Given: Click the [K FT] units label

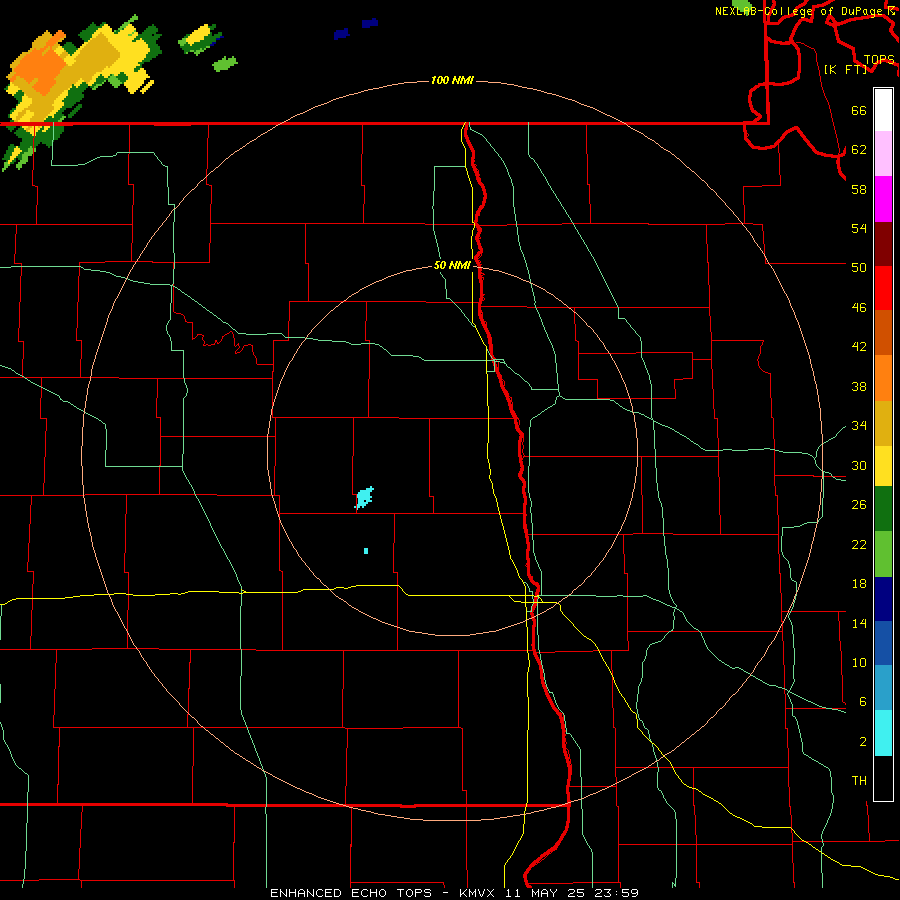Looking at the screenshot, I should pos(845,69).
